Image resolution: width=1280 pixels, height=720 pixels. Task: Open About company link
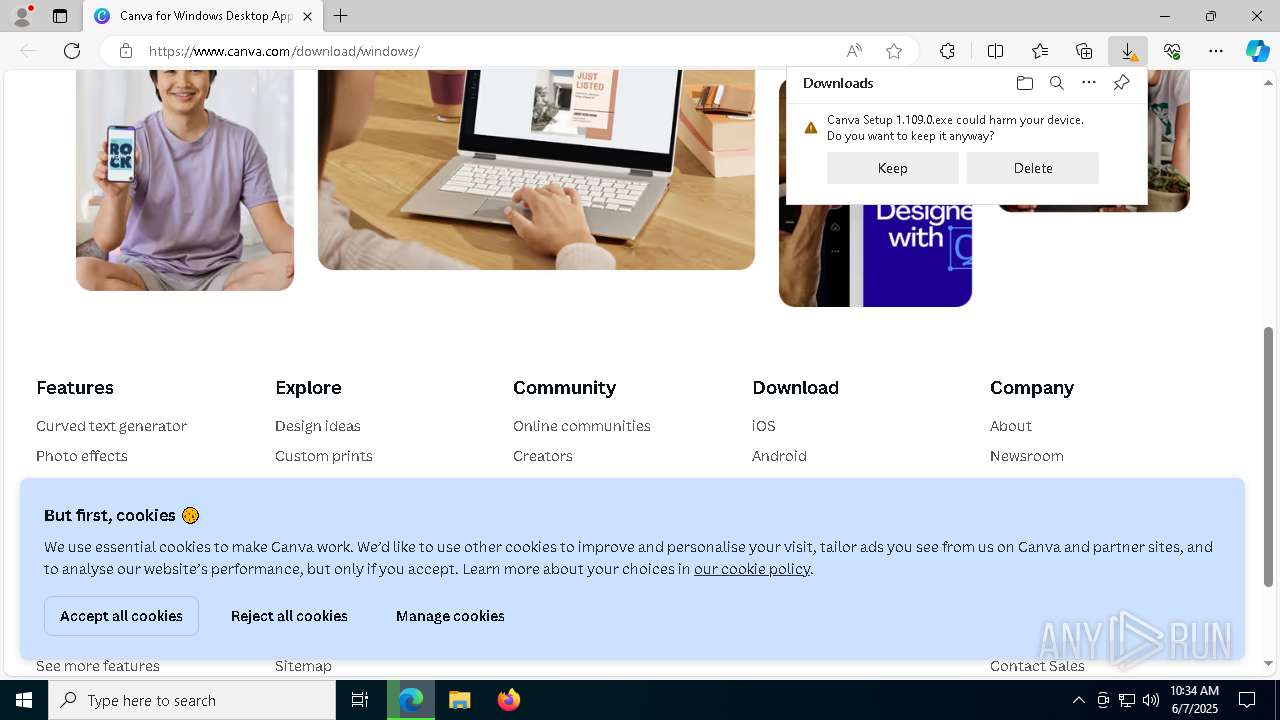coord(1011,426)
